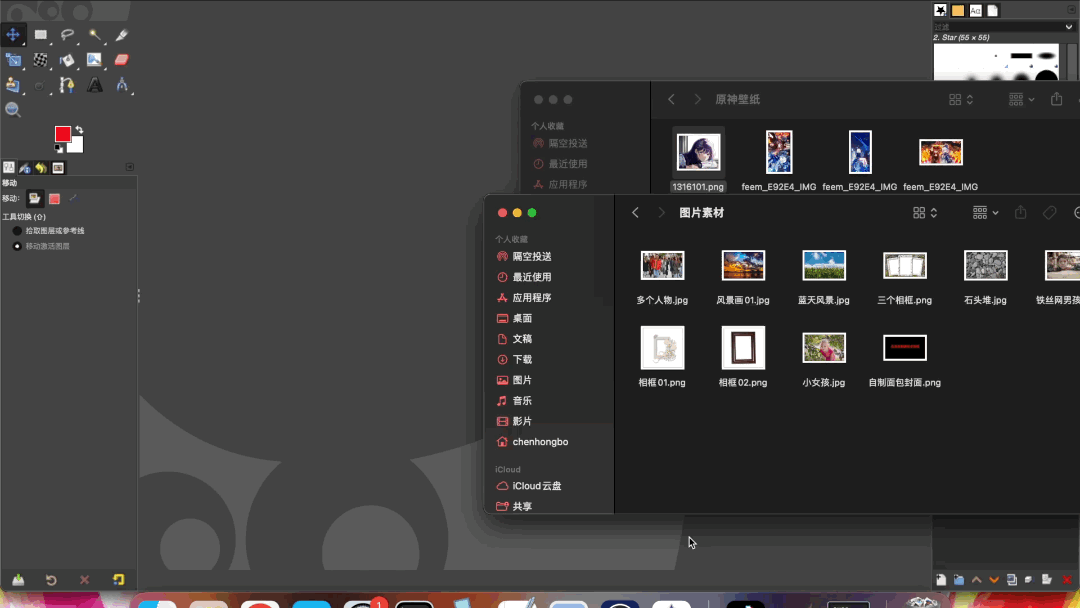This screenshot has height=608, width=1080.
Task: Select the Rectangle Select tool
Action: coord(41,34)
